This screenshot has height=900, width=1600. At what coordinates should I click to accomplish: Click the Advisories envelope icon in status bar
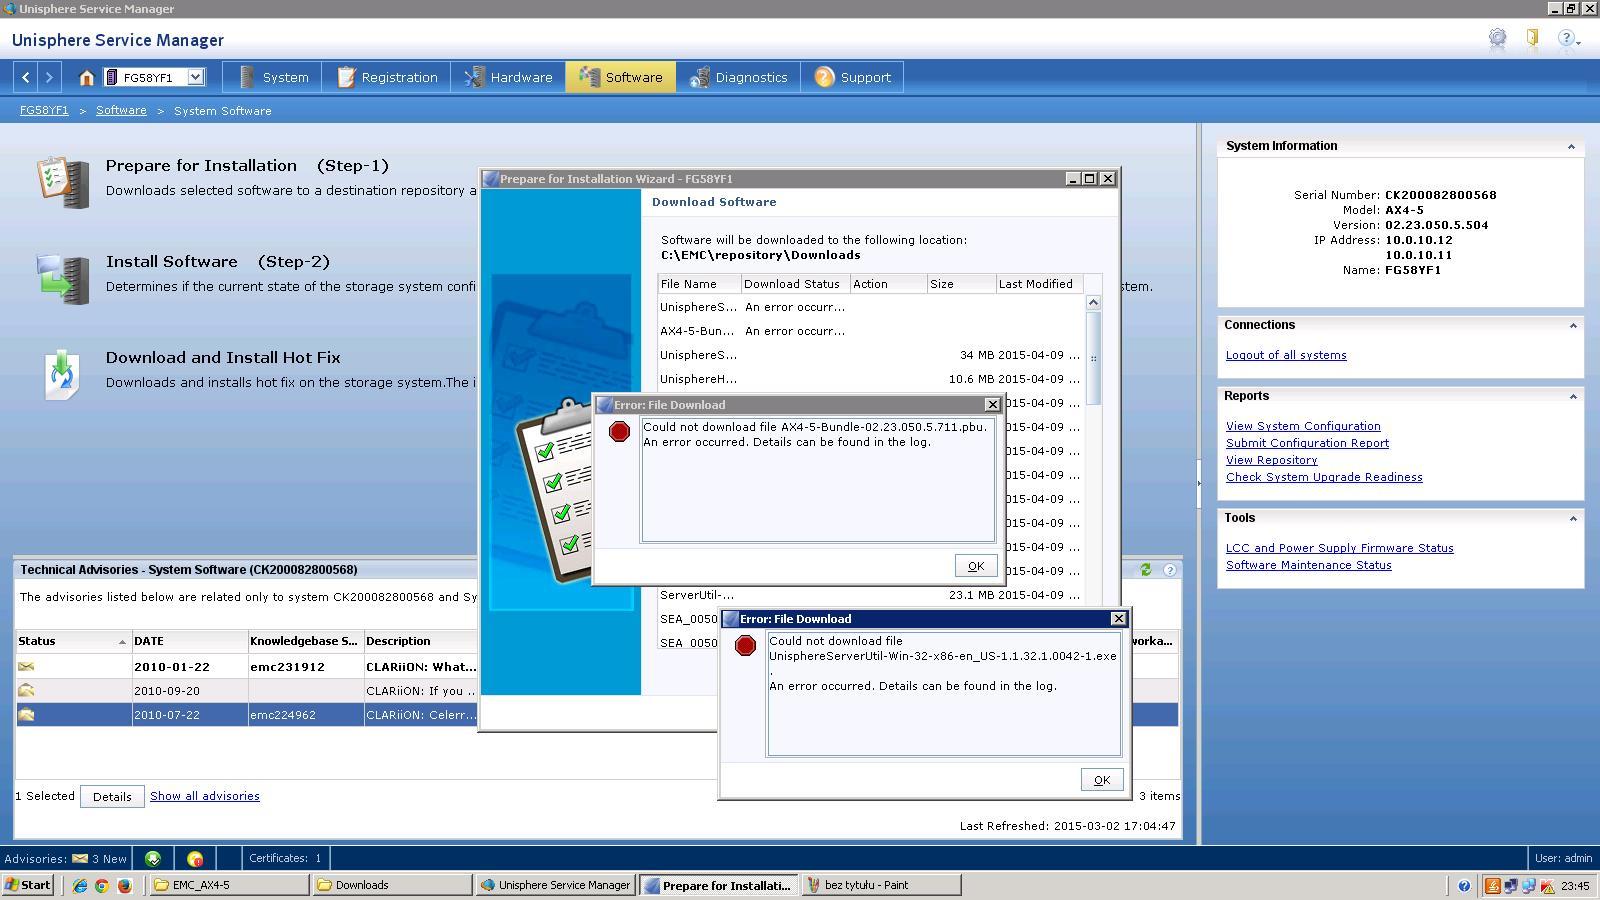[79, 858]
